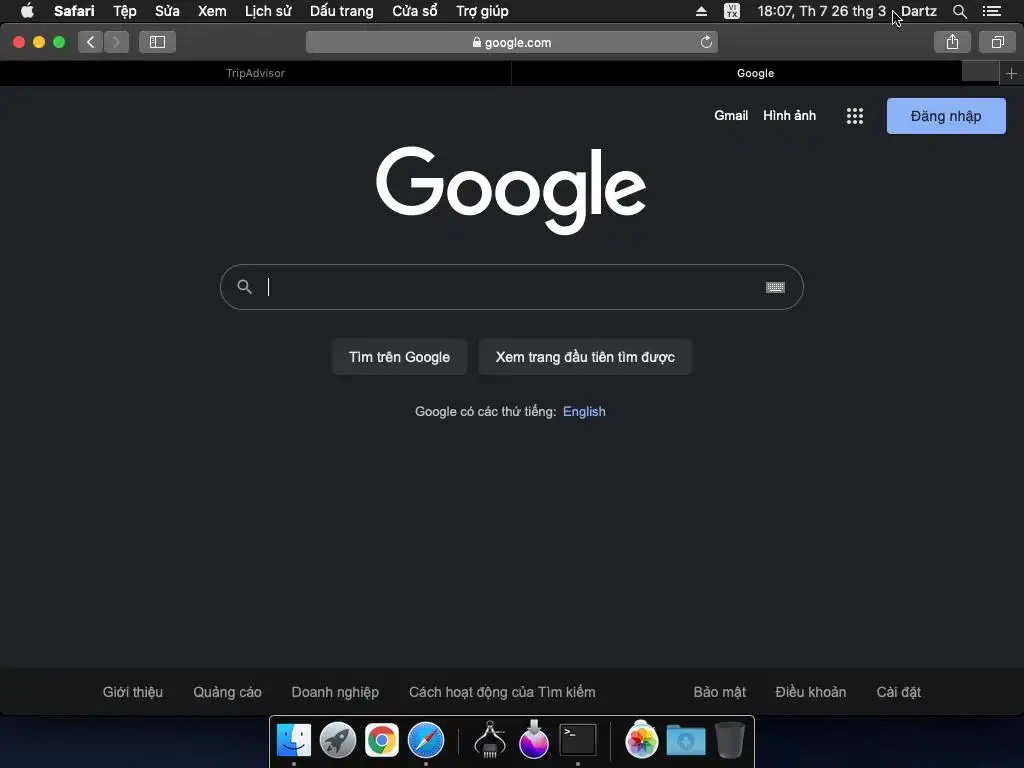Viewport: 1024px width, 768px height.
Task: Open Launchpad rocket in the Dock
Action: 338,741
